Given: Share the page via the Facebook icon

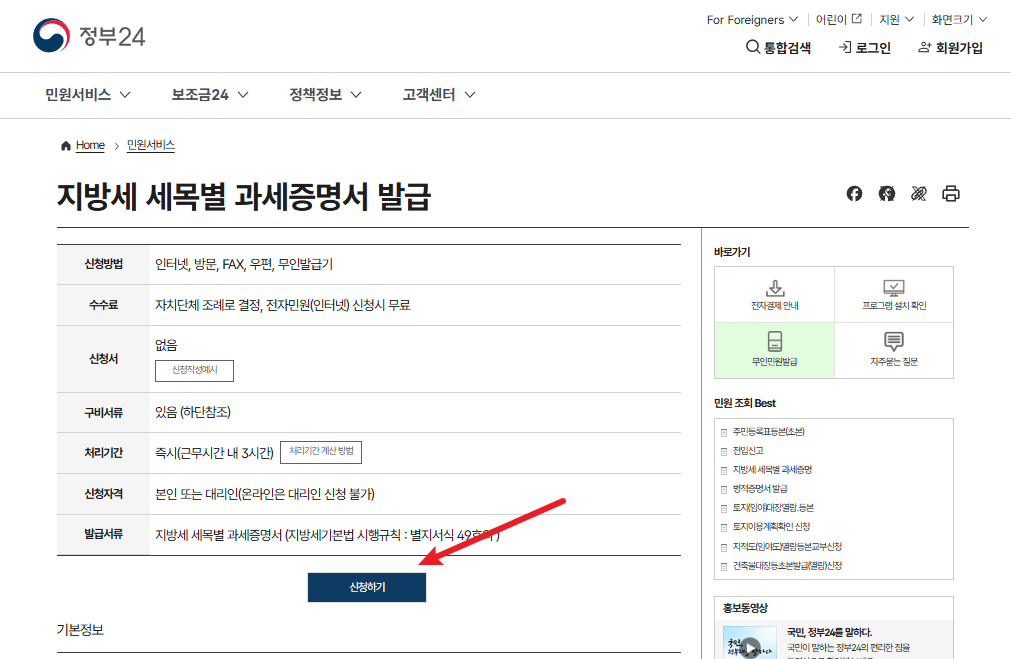Looking at the screenshot, I should [x=854, y=194].
